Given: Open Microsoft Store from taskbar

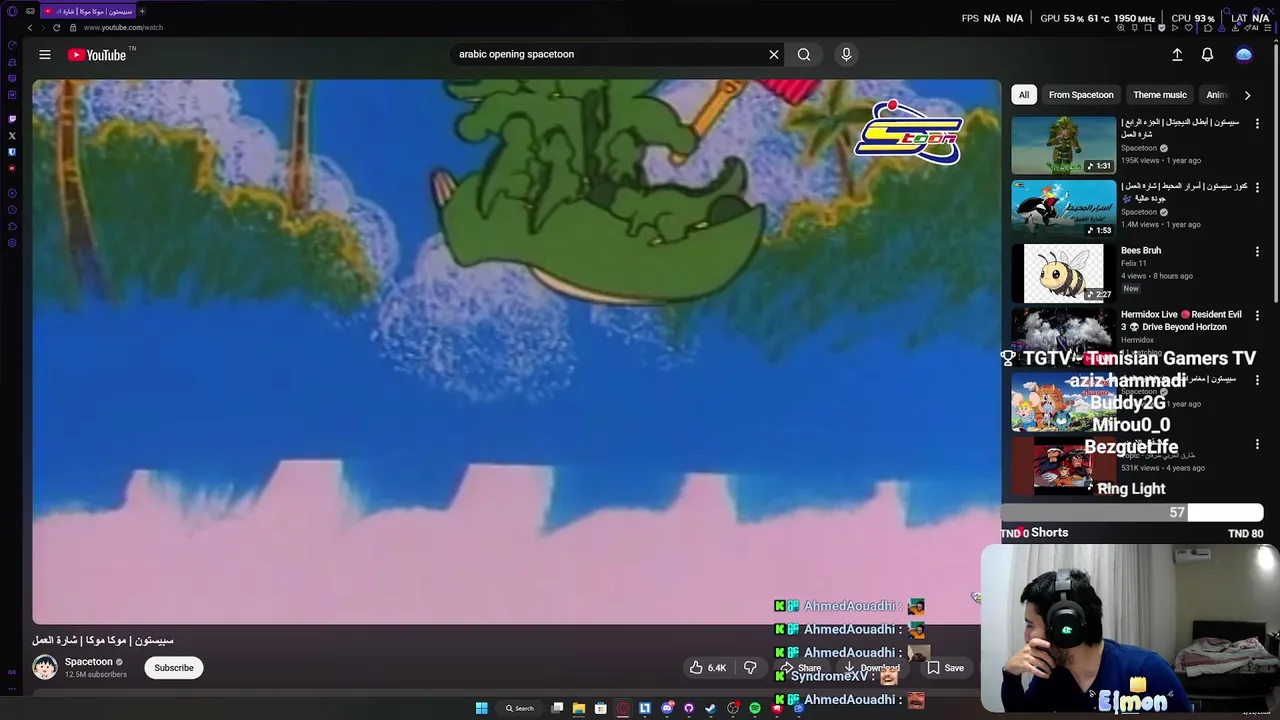Looking at the screenshot, I should click(x=600, y=708).
